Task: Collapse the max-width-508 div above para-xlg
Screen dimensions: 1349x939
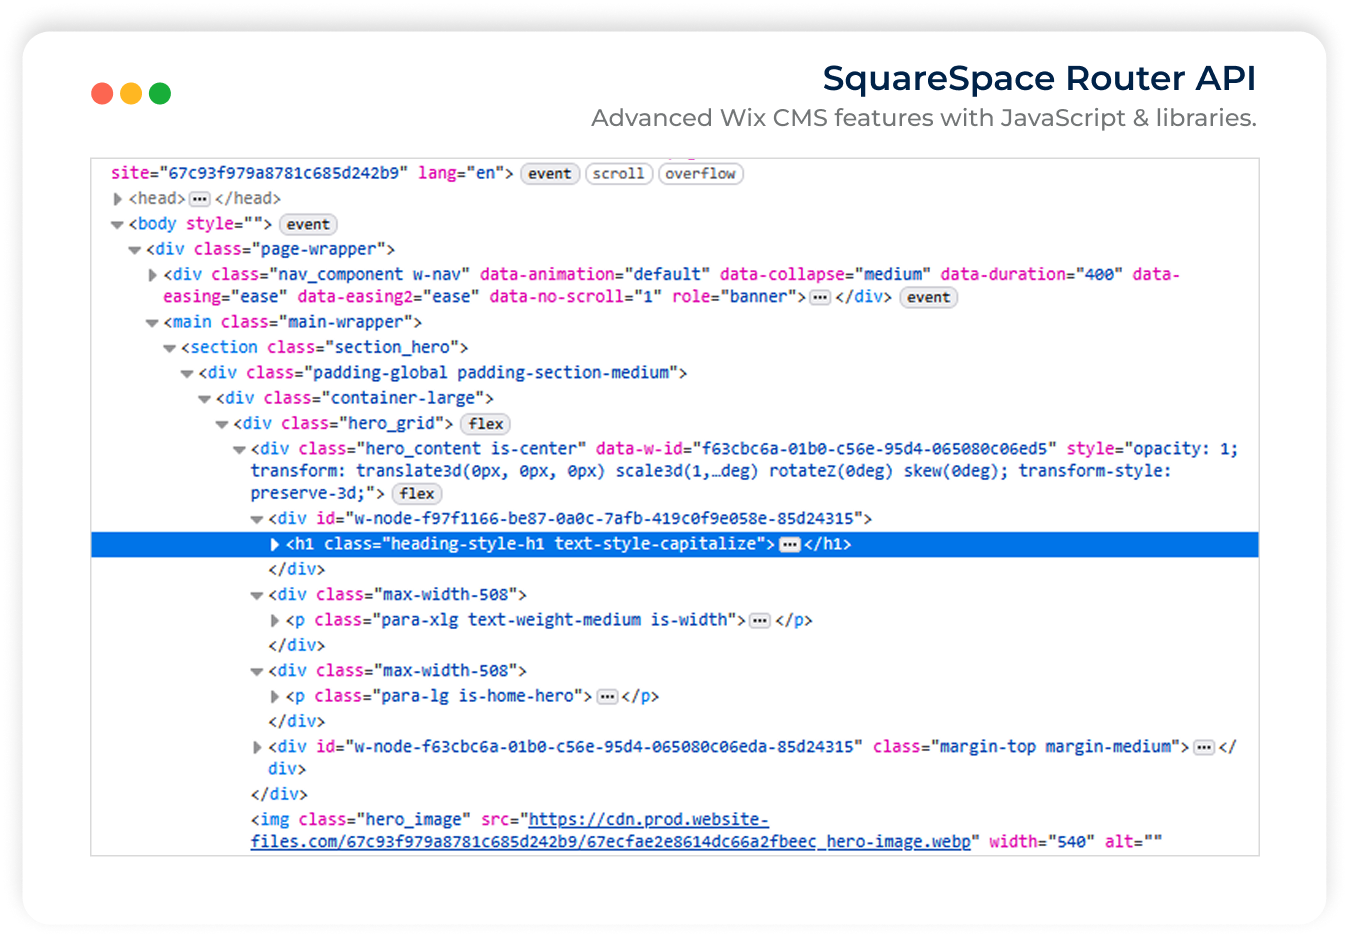Action: 257,595
